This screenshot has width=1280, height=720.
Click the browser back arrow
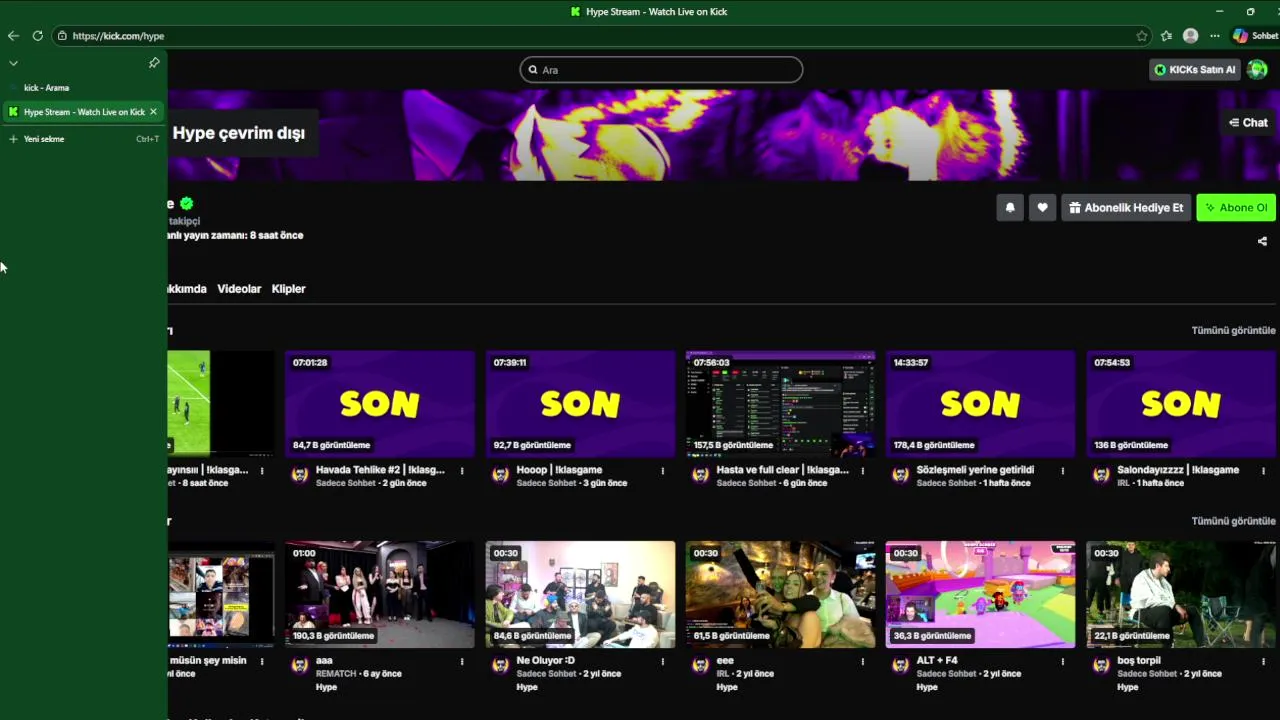(13, 36)
